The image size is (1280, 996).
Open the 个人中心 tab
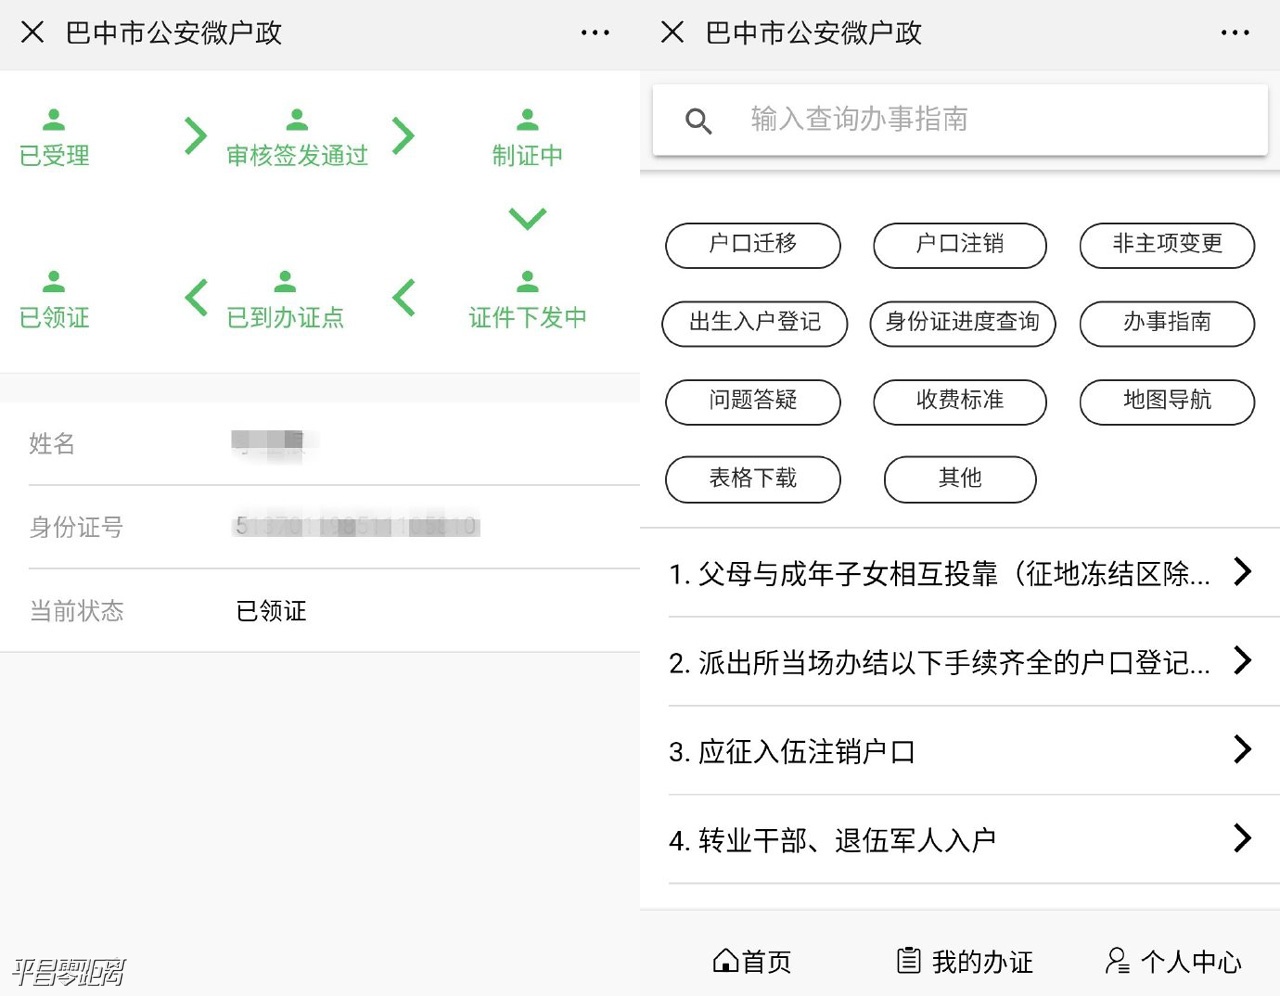1173,961
